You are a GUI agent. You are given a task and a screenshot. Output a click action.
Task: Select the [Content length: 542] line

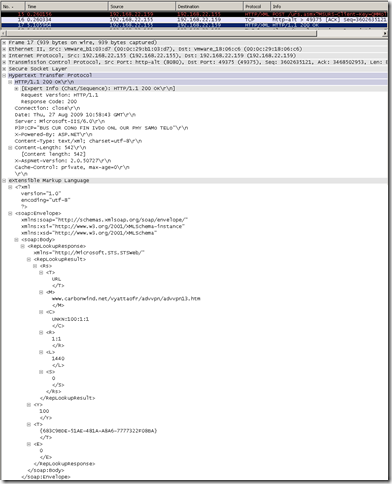53,154
